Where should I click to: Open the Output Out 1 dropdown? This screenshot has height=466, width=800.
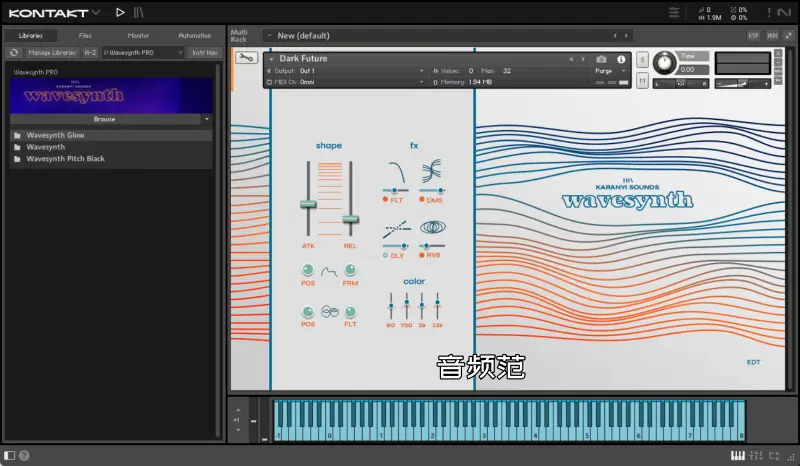pos(421,71)
